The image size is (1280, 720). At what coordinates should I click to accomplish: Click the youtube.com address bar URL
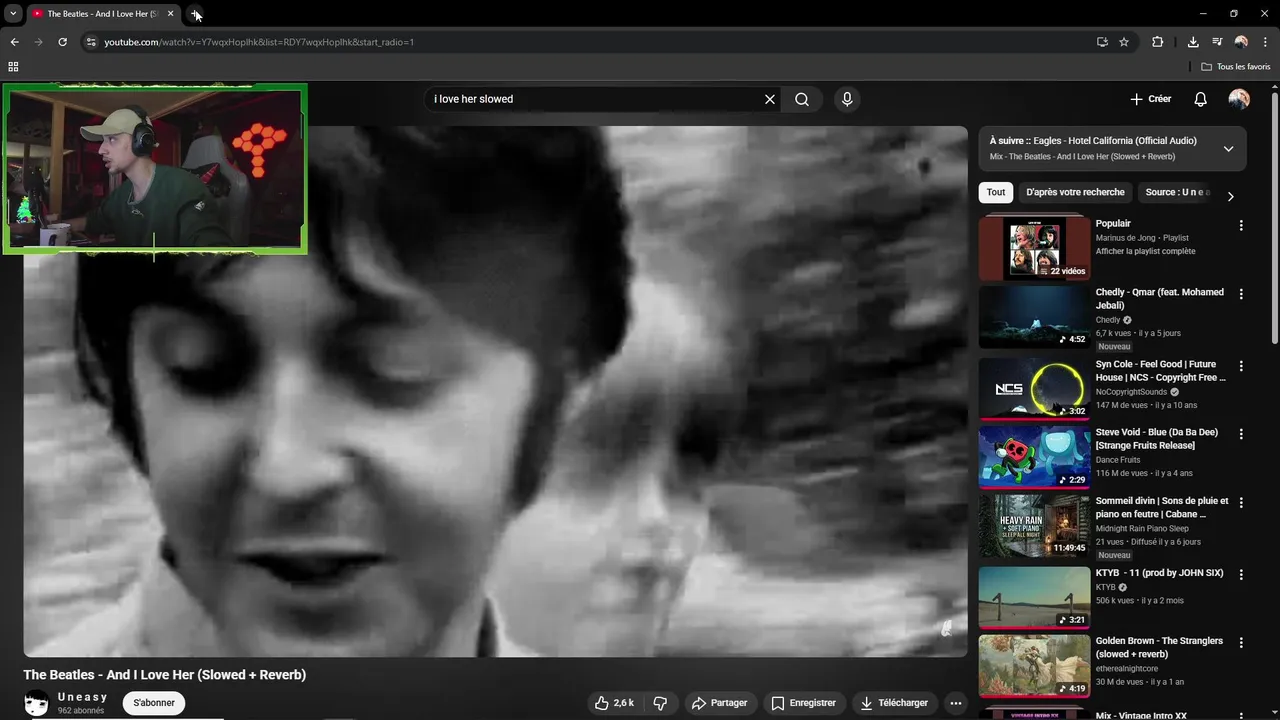point(259,42)
